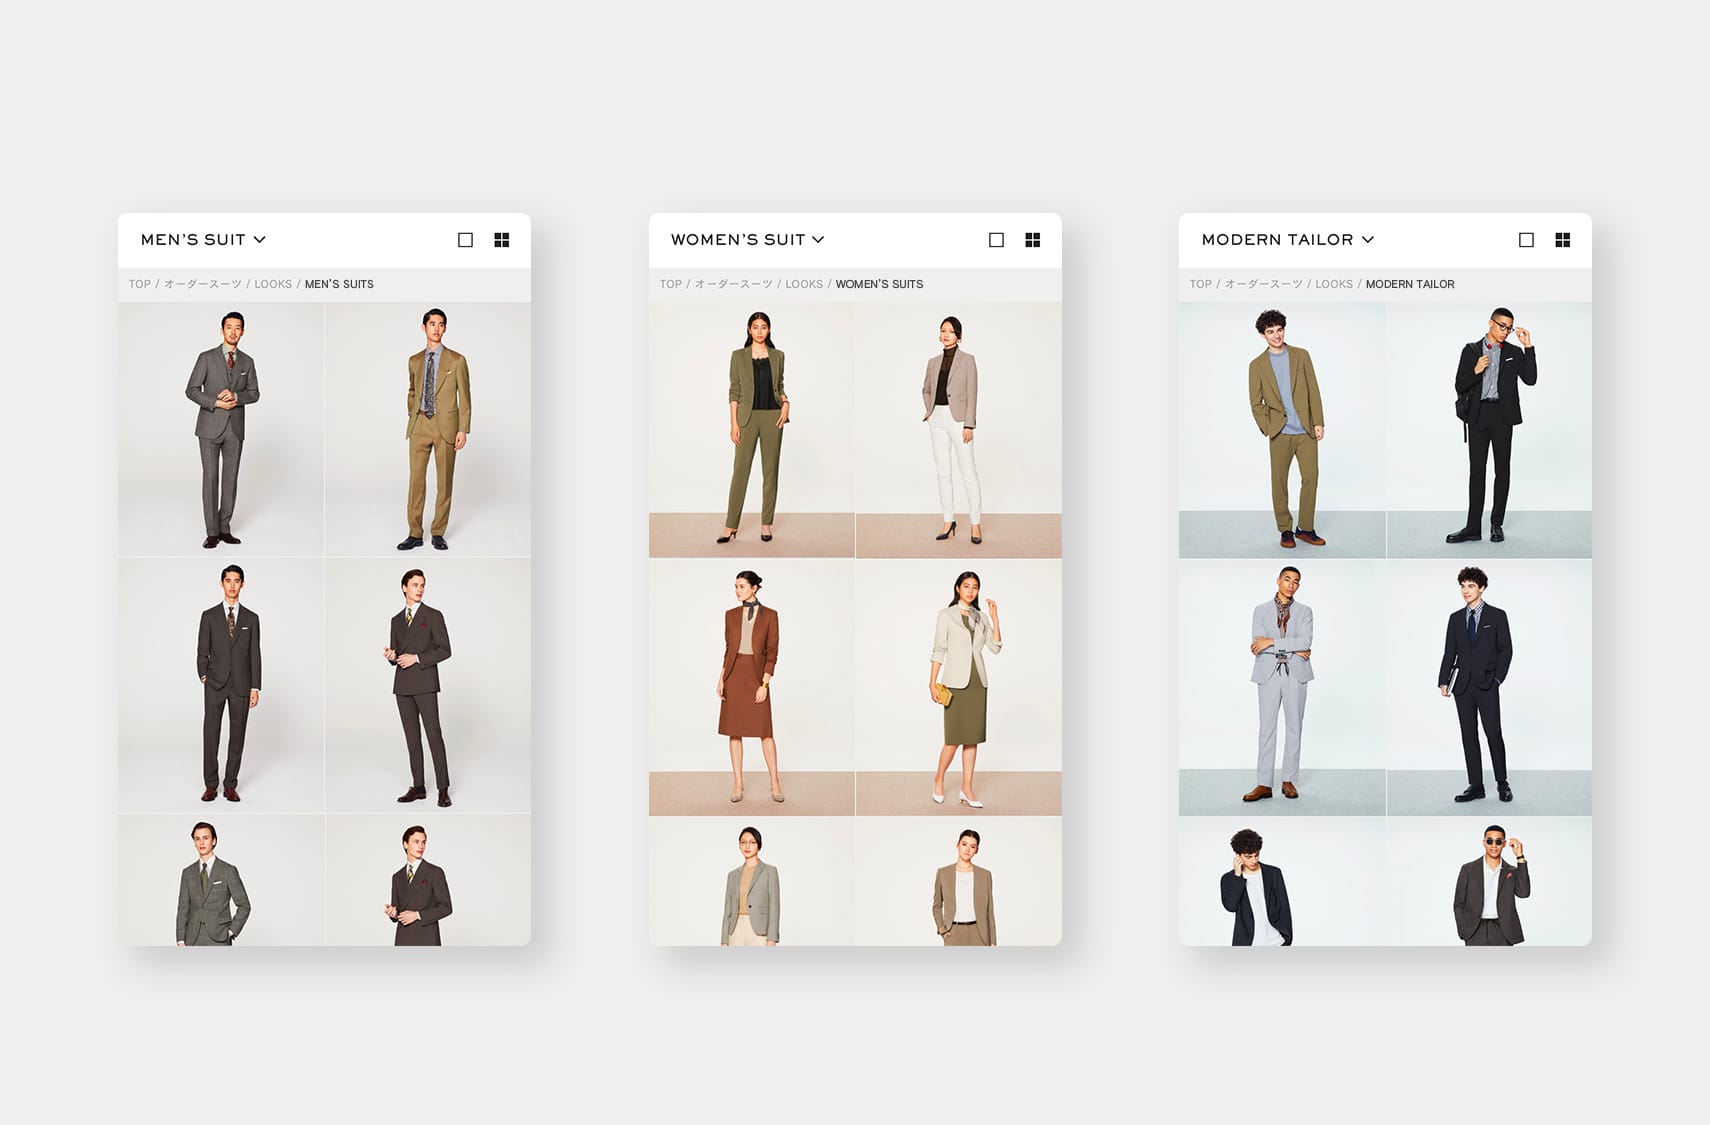Open オーダースーツ in Modern Tailor breadcrumb
1710x1125 pixels.
tap(1264, 284)
